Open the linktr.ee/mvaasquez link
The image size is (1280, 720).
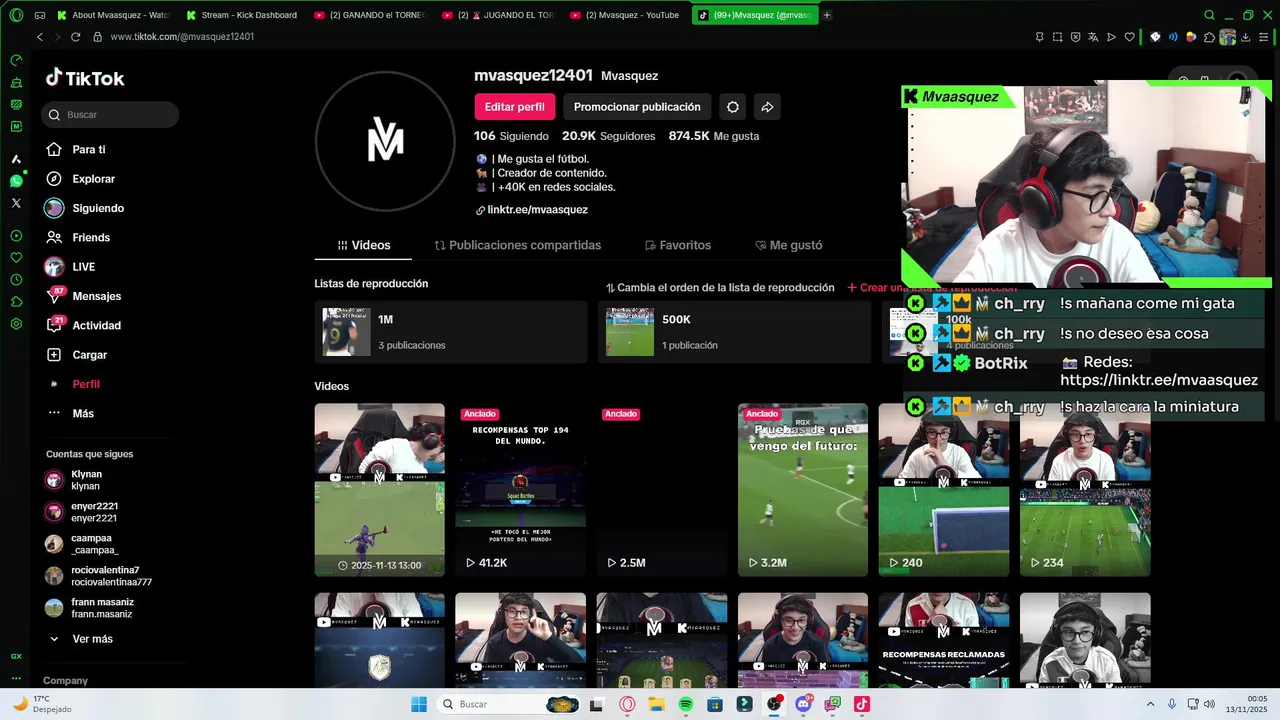(537, 210)
